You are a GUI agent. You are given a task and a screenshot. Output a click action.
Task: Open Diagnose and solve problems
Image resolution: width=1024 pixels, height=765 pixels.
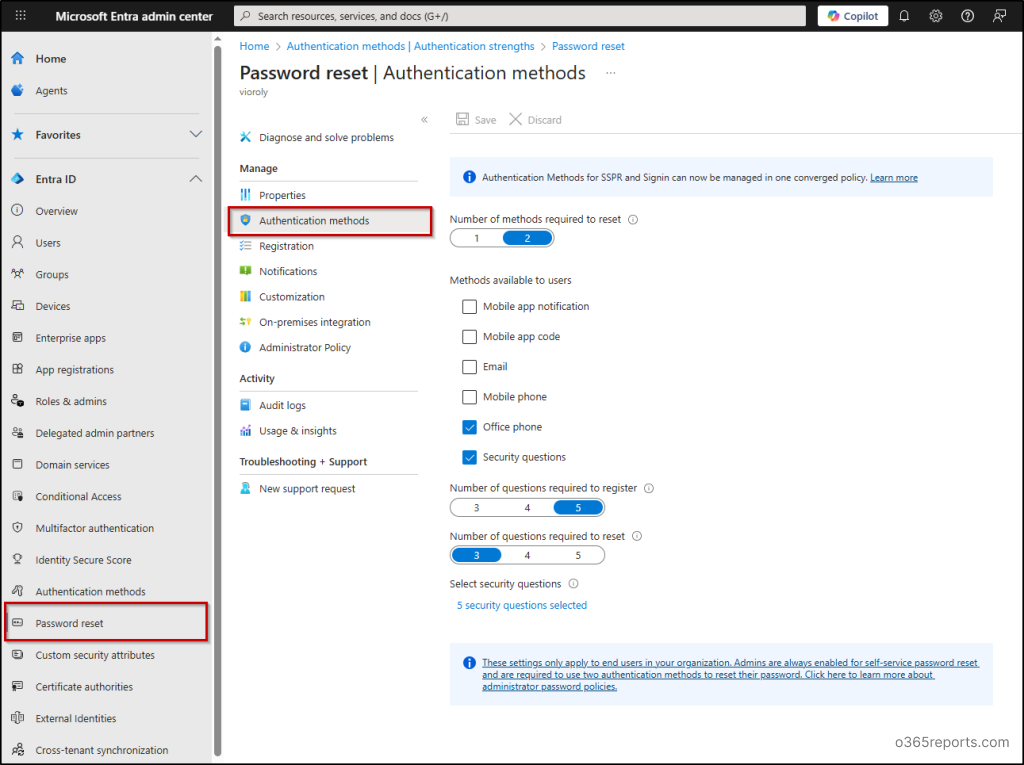coord(329,137)
